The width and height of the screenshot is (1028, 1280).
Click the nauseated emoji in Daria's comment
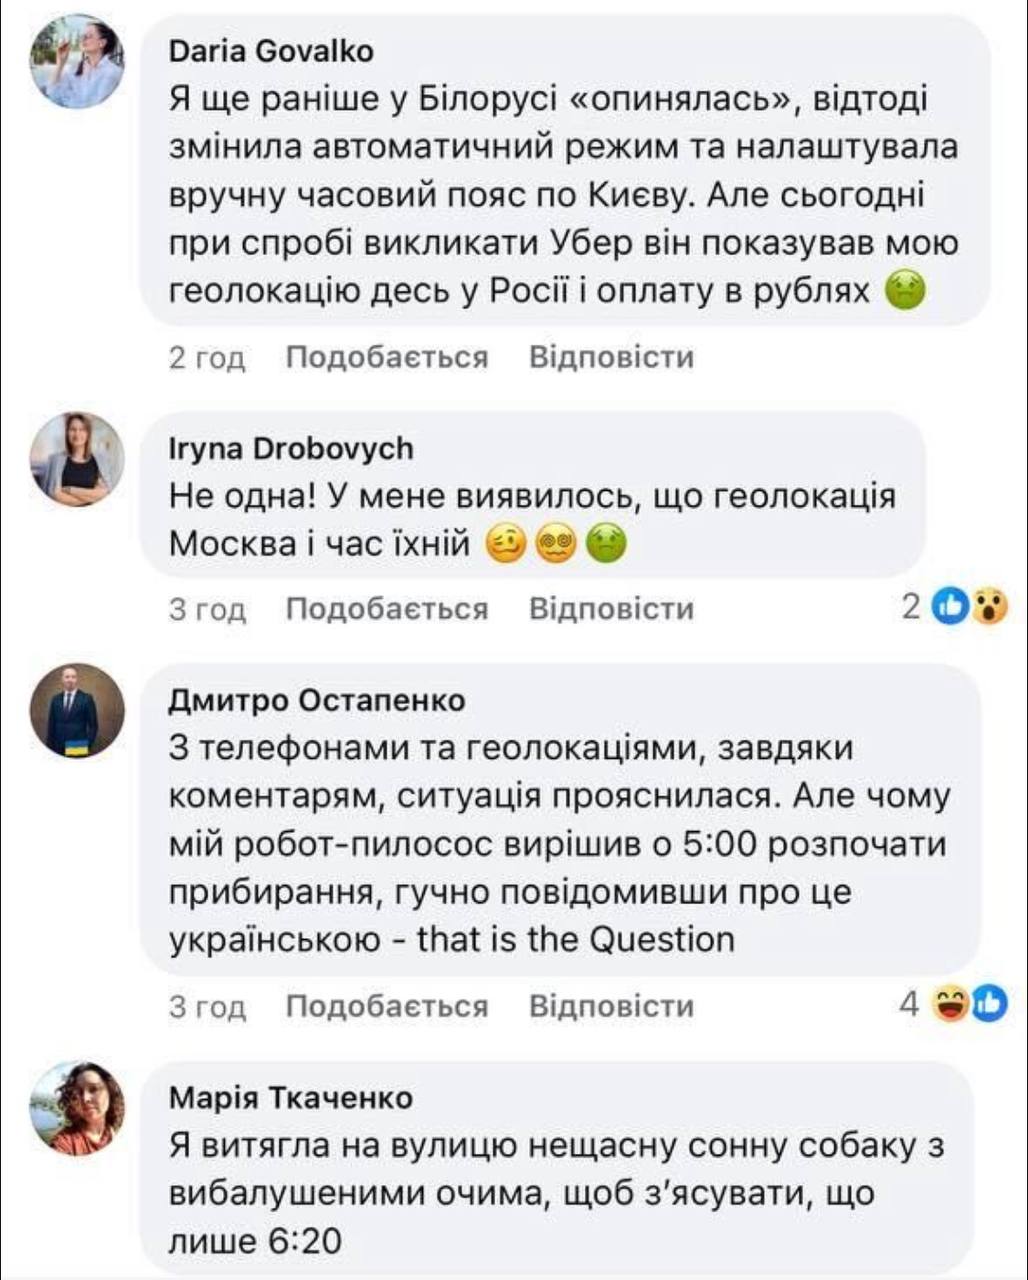click(x=906, y=292)
